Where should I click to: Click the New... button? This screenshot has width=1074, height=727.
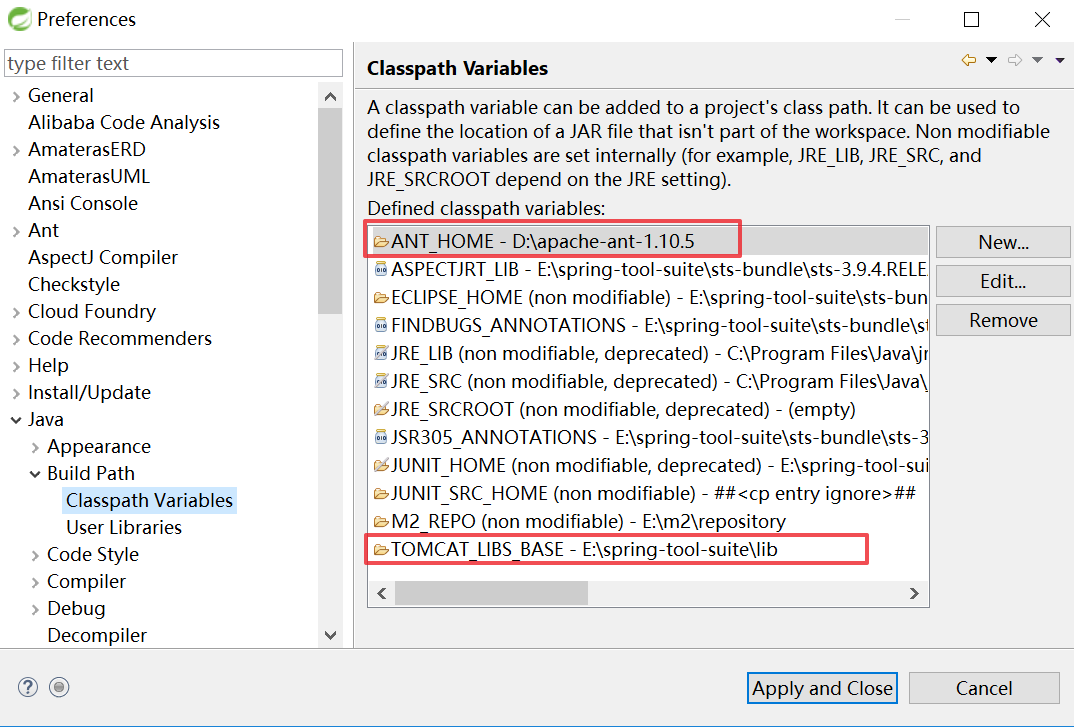(1003, 242)
